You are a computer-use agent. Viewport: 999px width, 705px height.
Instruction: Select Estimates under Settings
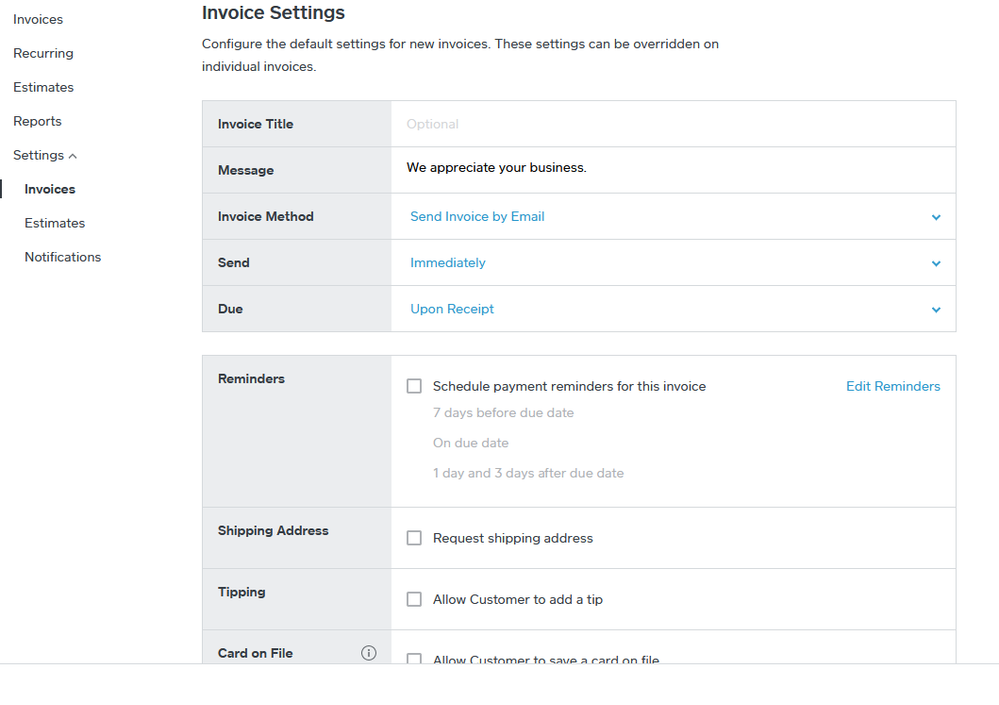[x=55, y=223]
